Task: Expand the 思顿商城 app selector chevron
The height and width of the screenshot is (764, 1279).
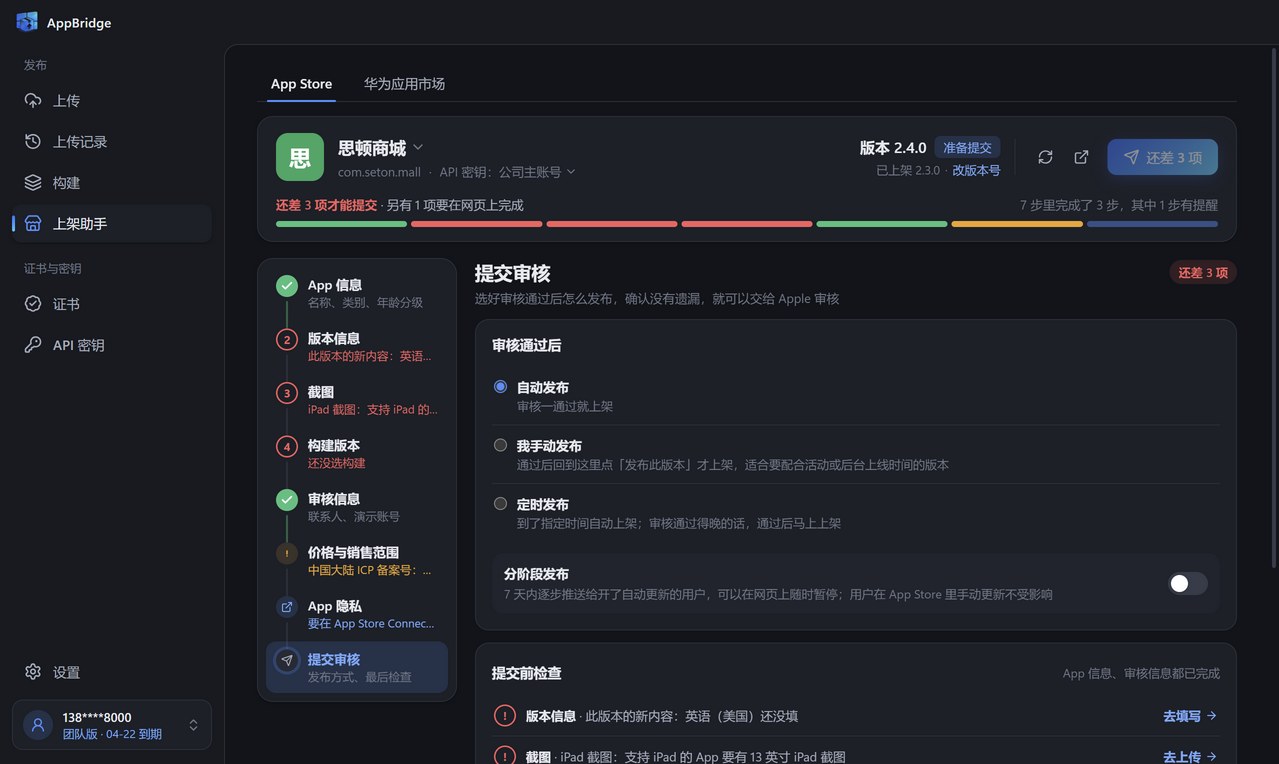Action: click(x=418, y=147)
